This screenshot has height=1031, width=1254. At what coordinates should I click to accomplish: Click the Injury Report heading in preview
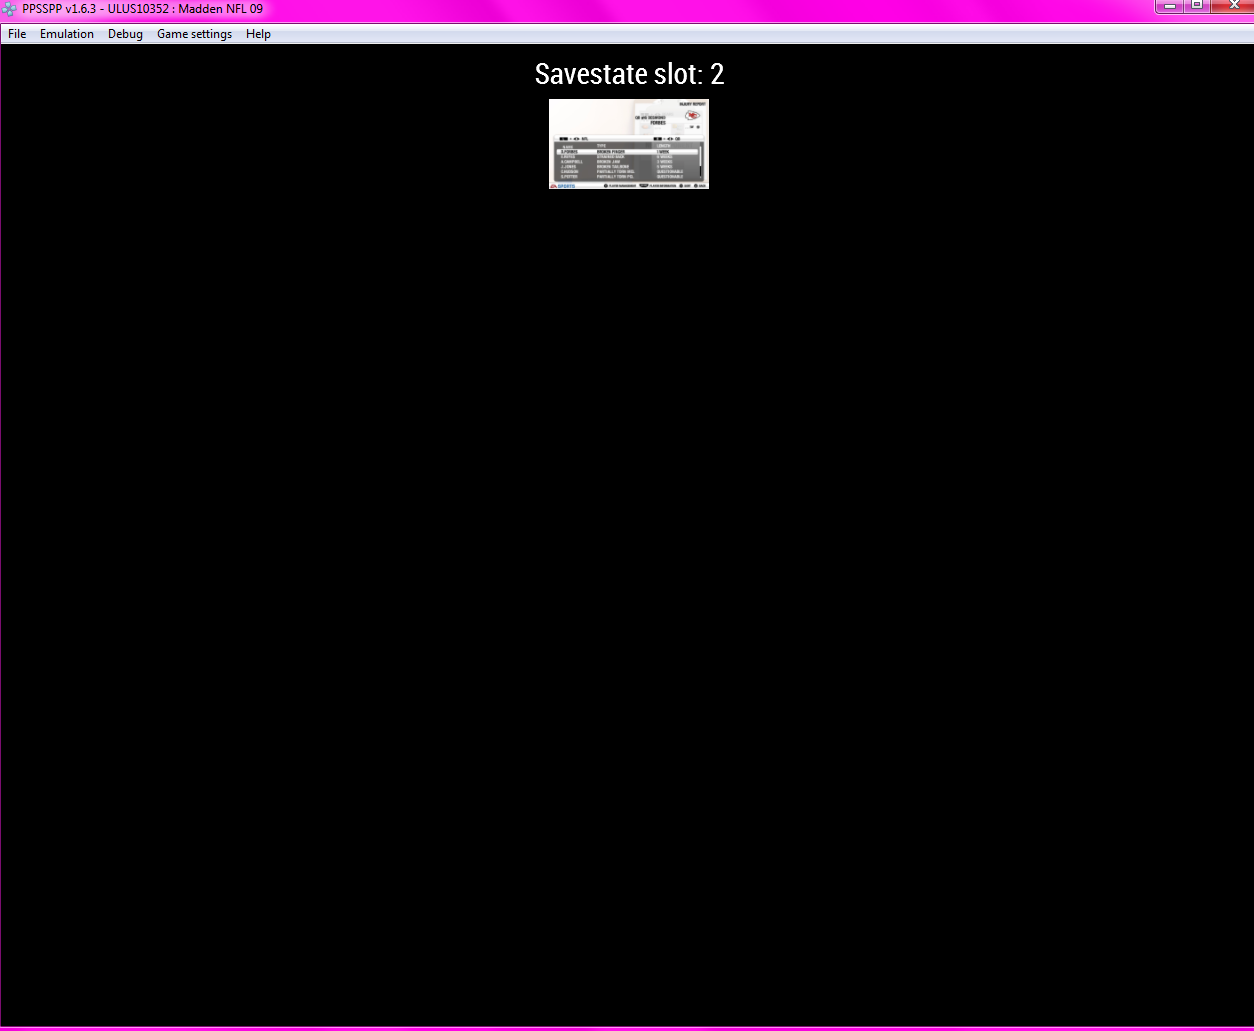click(692, 103)
